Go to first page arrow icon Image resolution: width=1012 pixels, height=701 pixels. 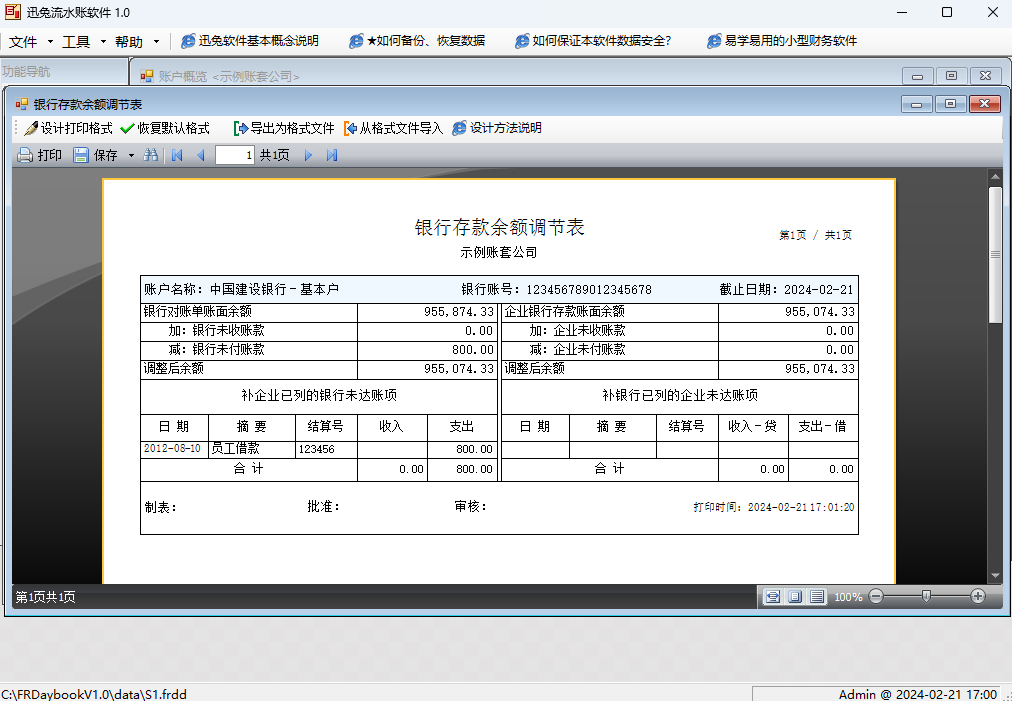(177, 155)
